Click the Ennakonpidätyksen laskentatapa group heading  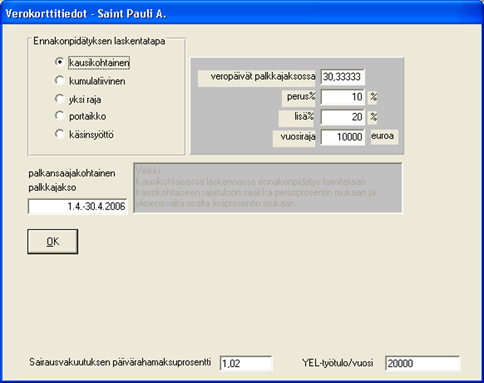click(99, 41)
